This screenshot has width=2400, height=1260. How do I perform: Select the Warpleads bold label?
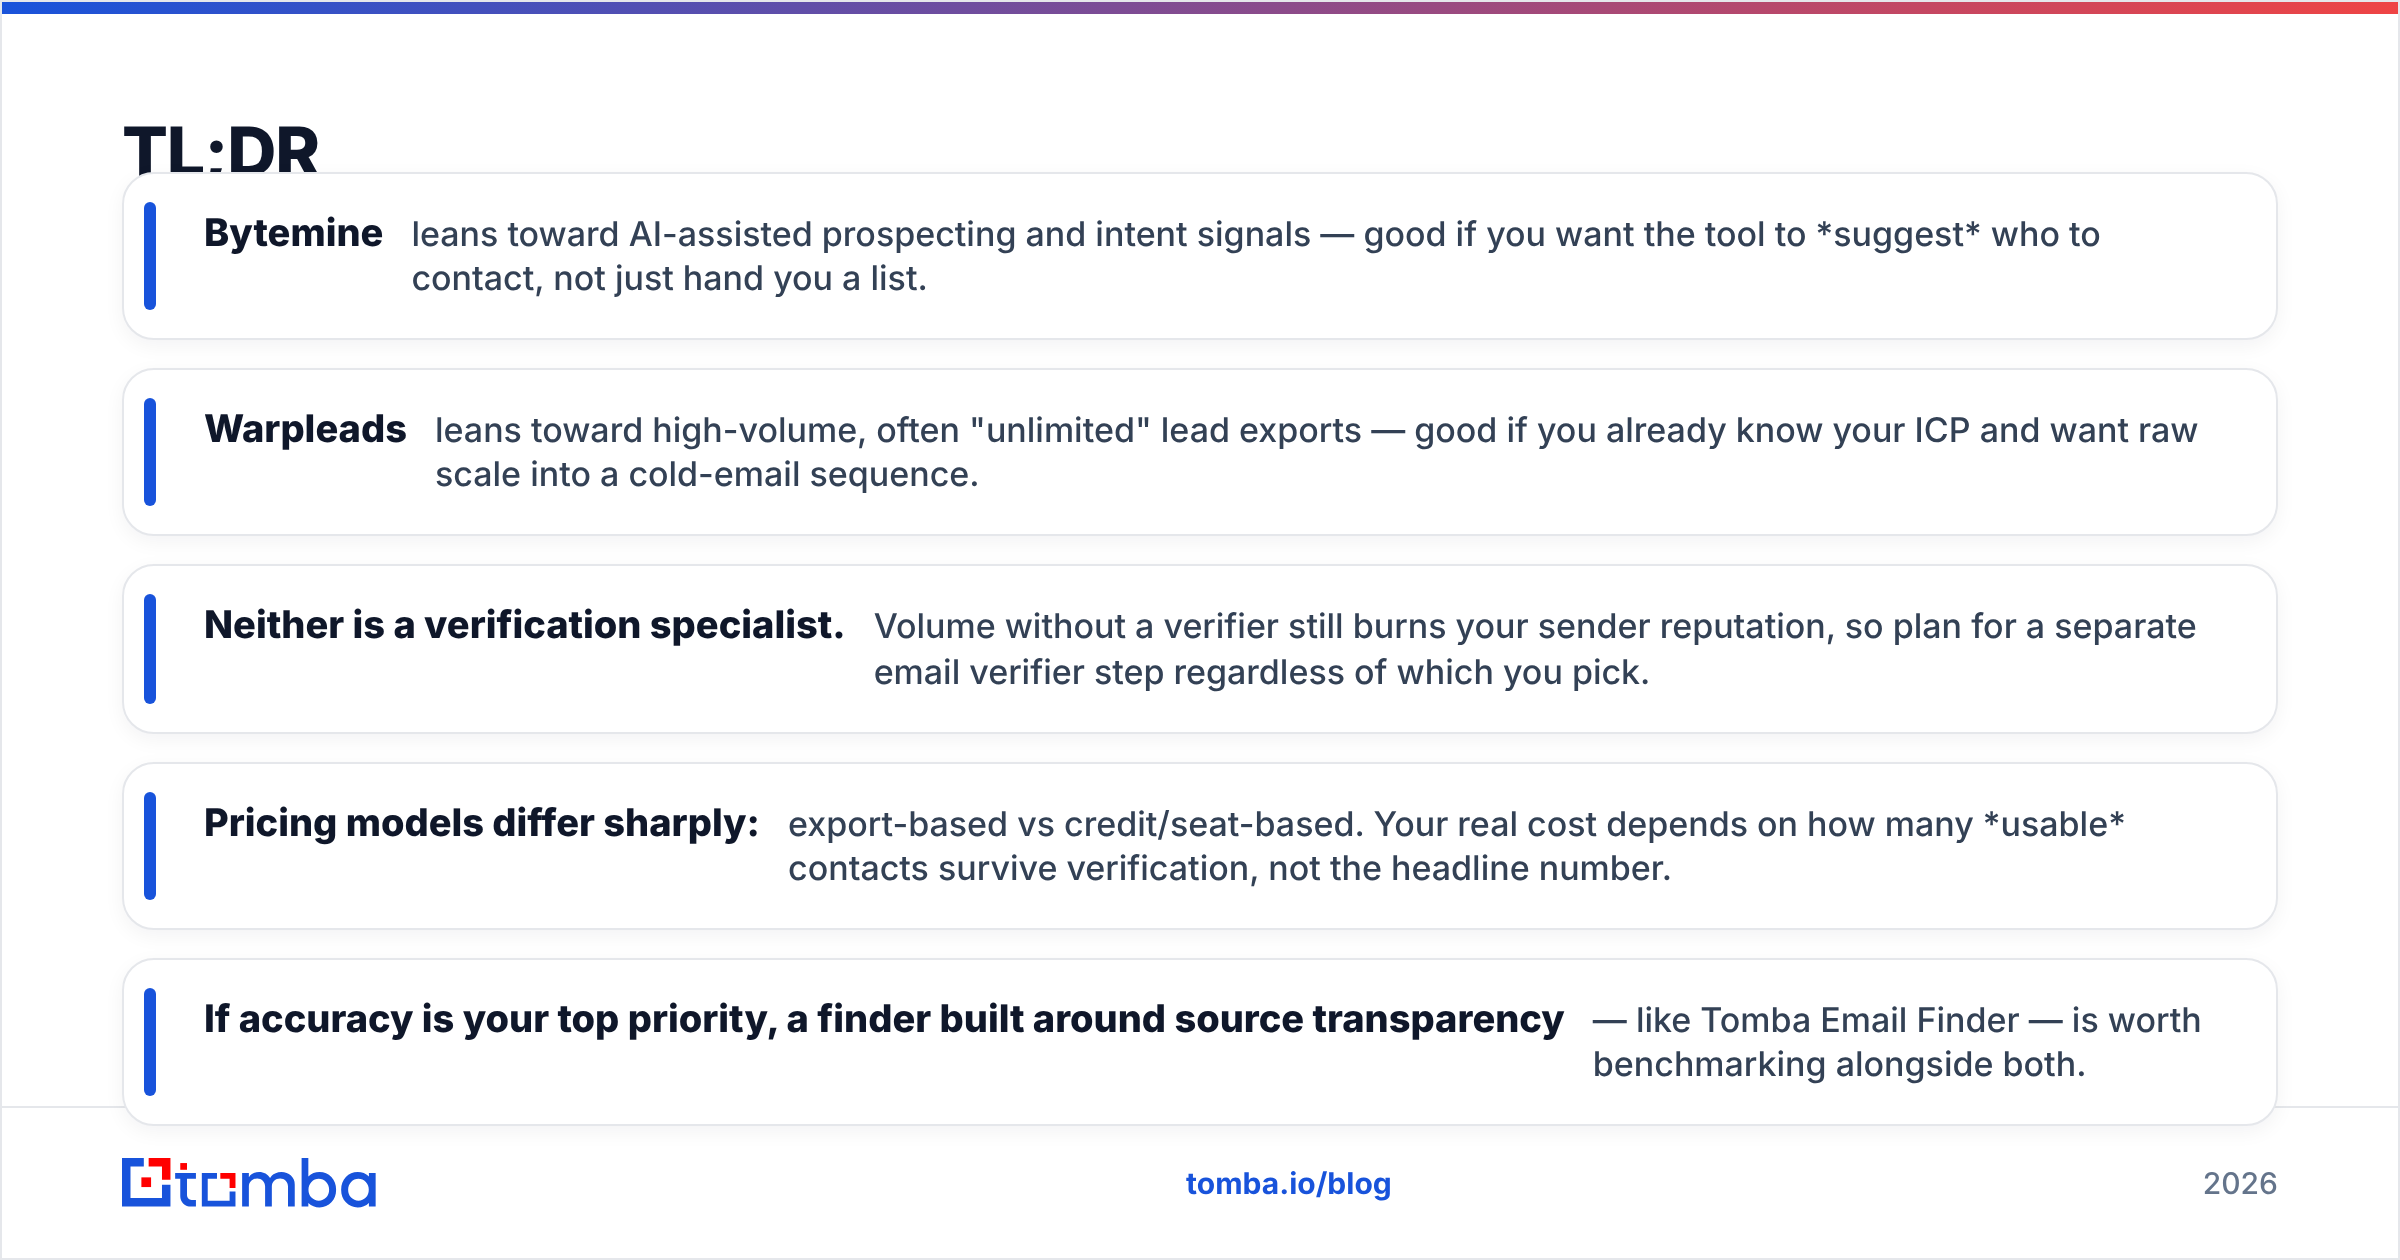pos(305,429)
